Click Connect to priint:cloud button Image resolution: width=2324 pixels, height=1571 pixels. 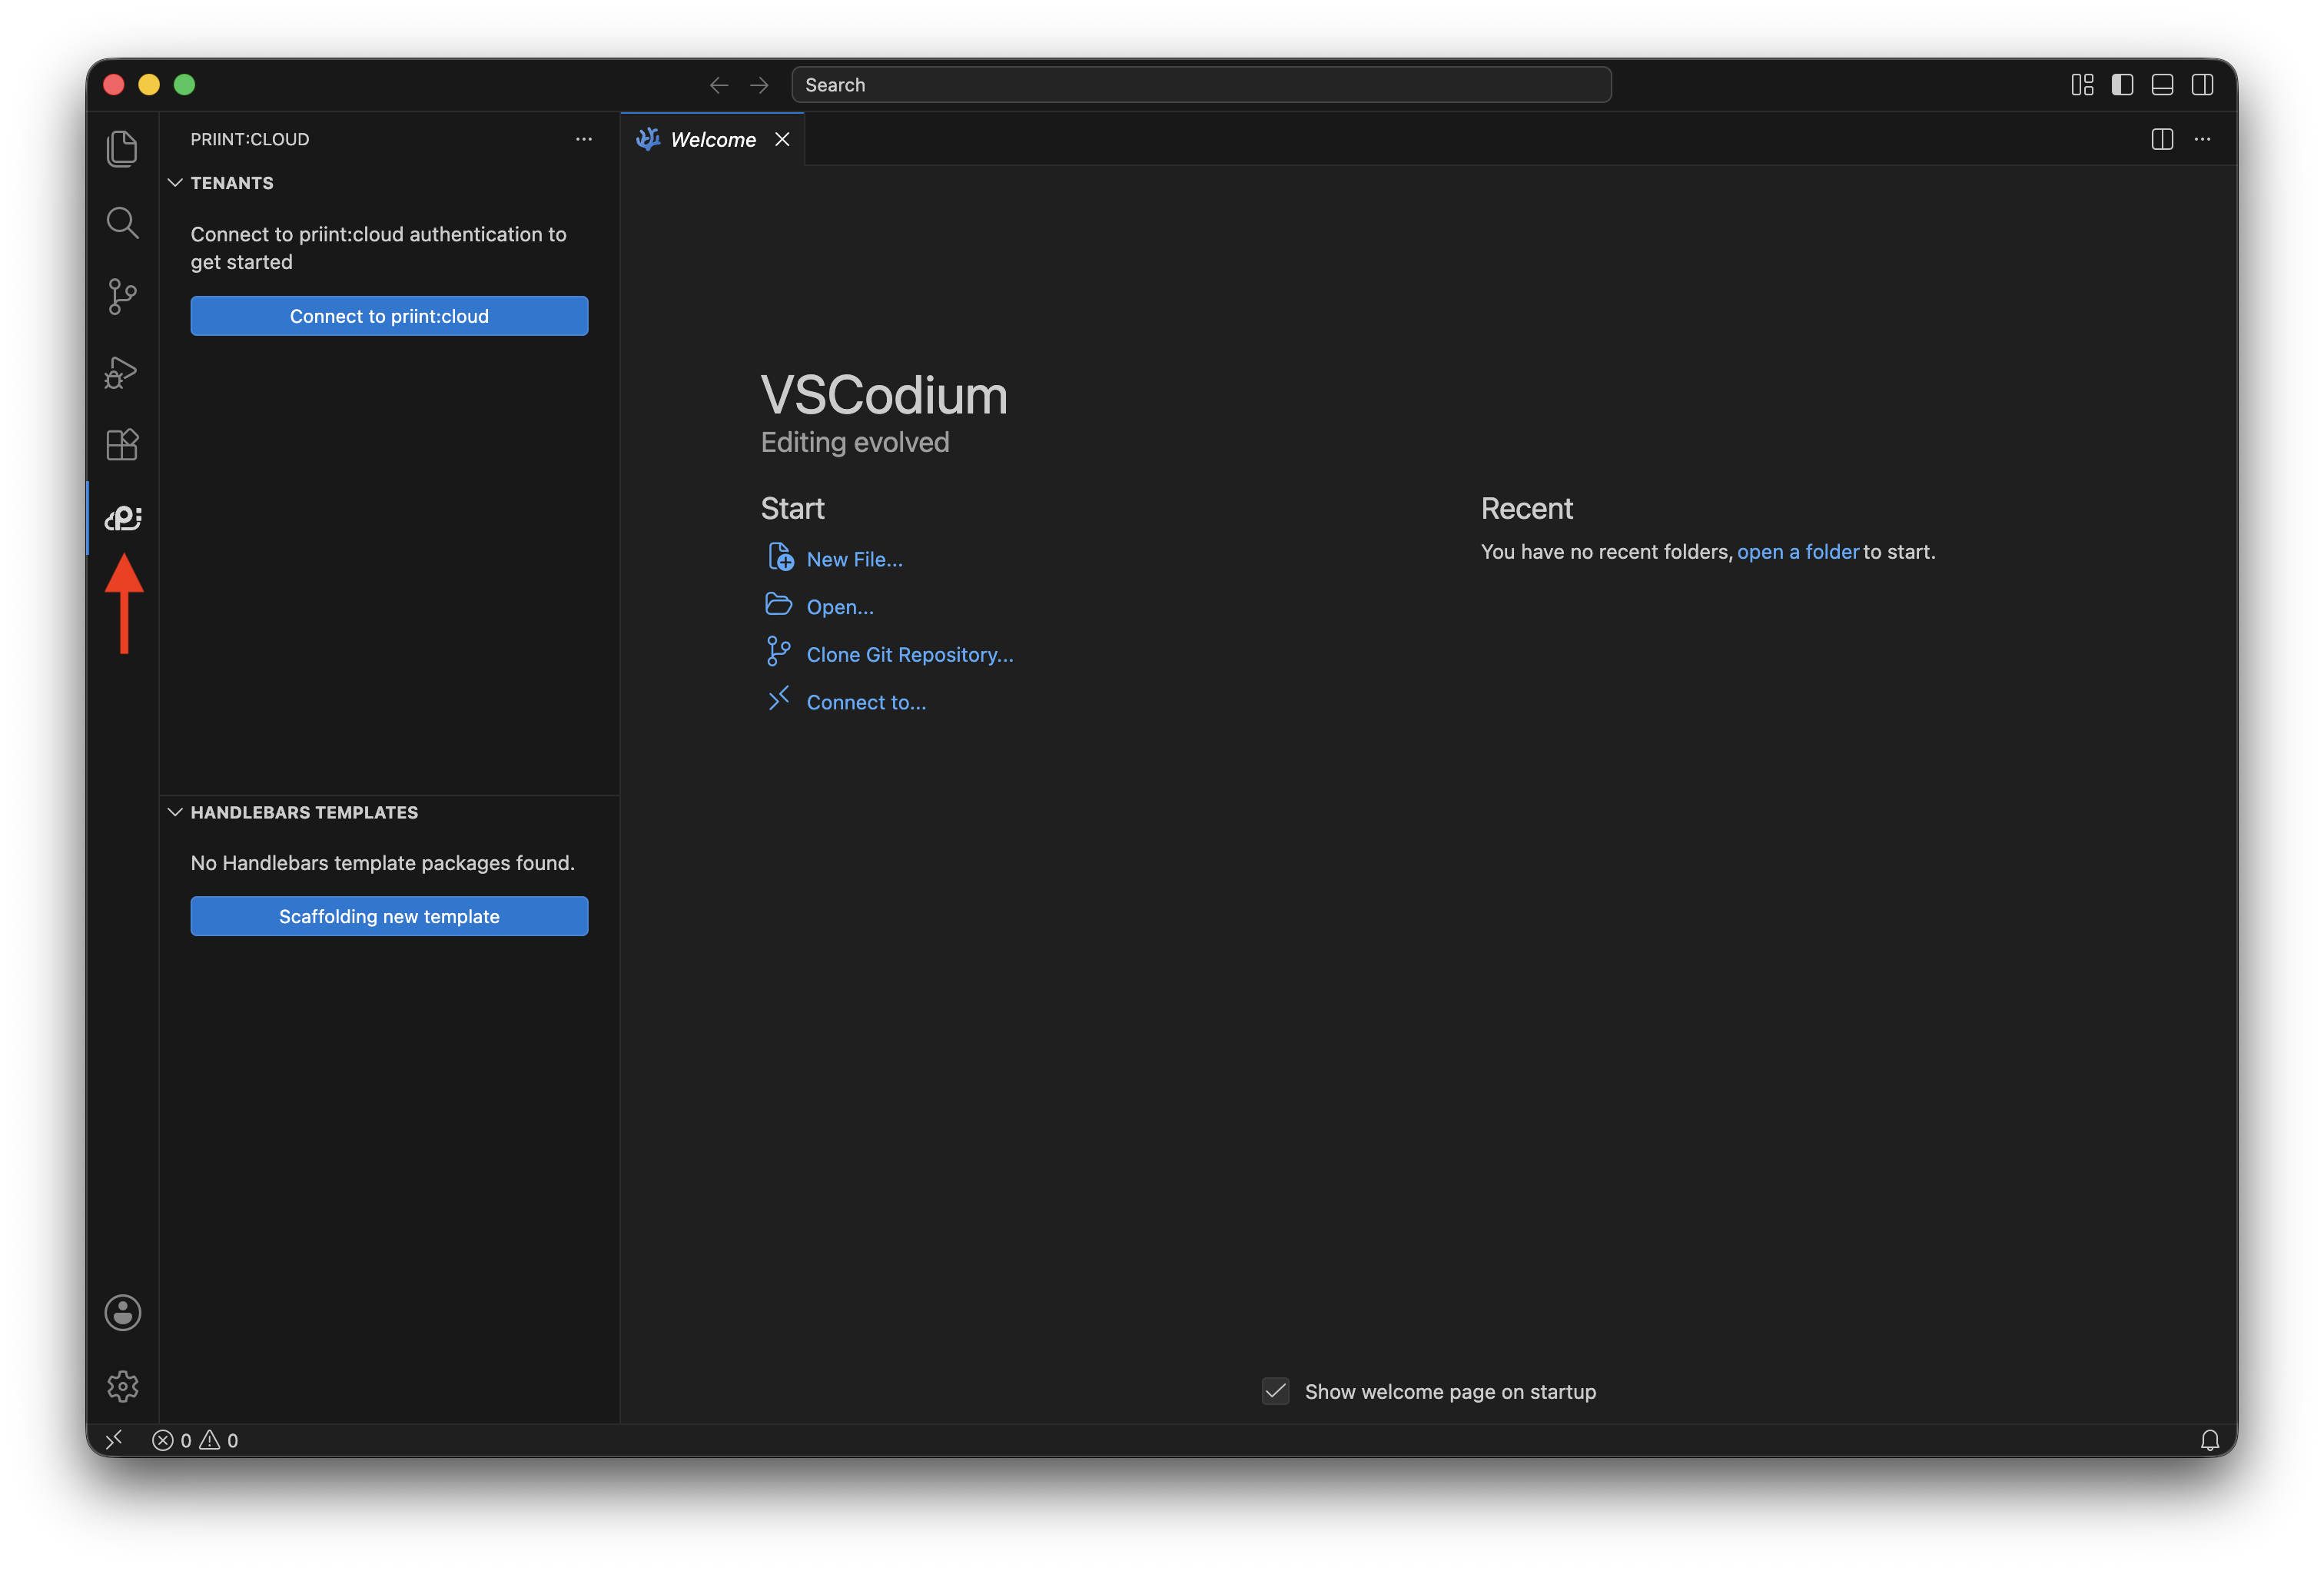click(389, 316)
